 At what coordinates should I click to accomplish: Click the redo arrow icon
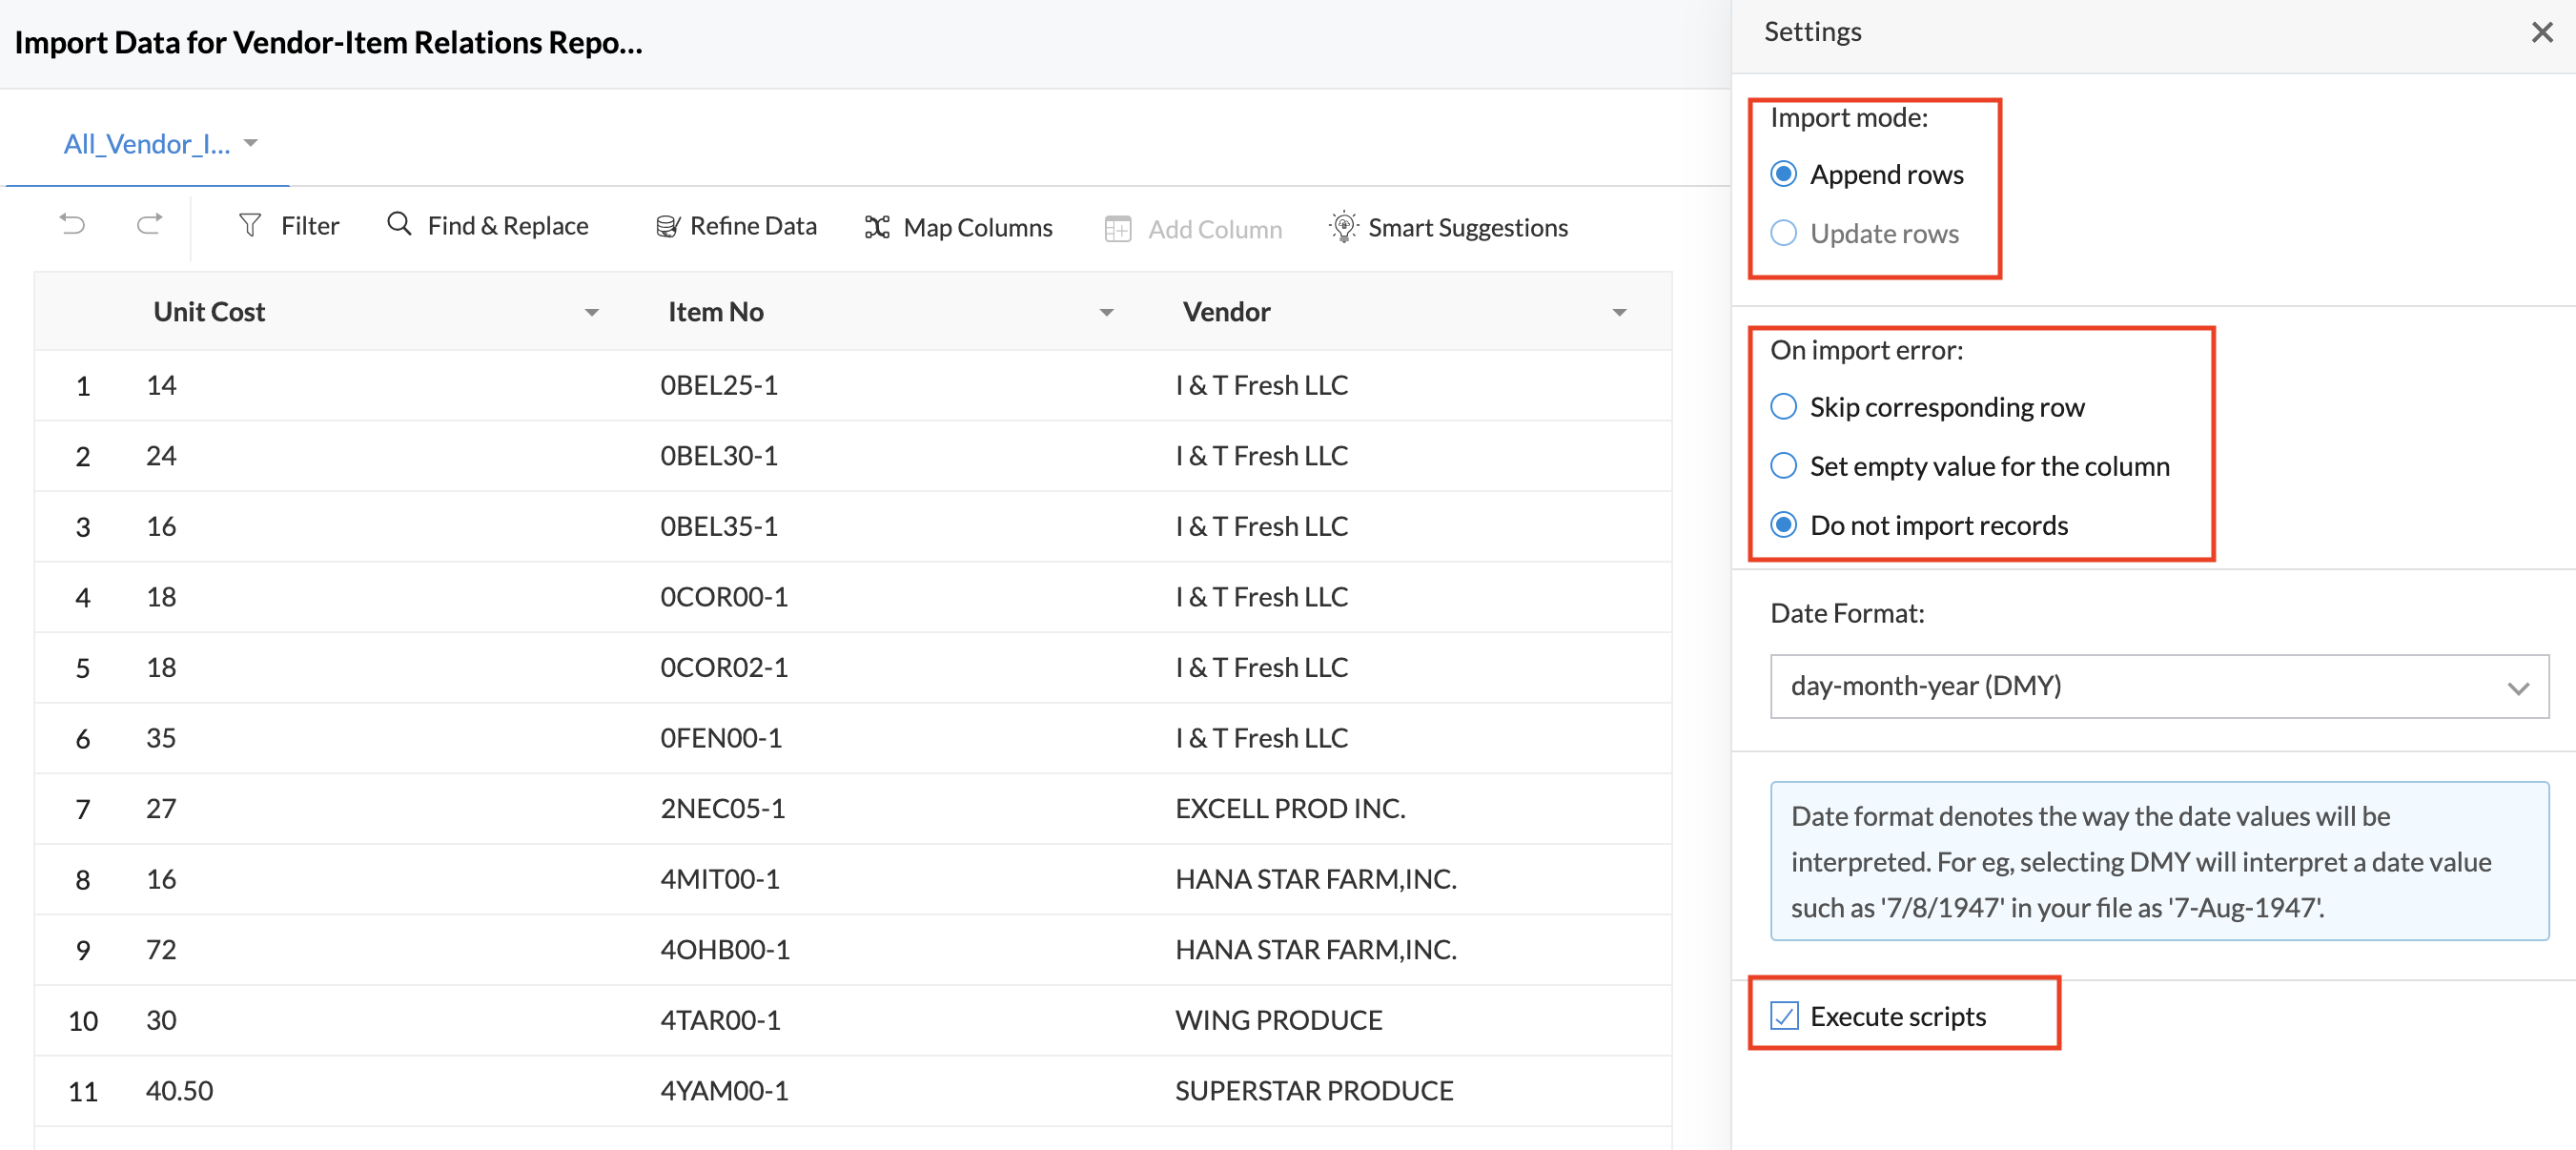[150, 224]
